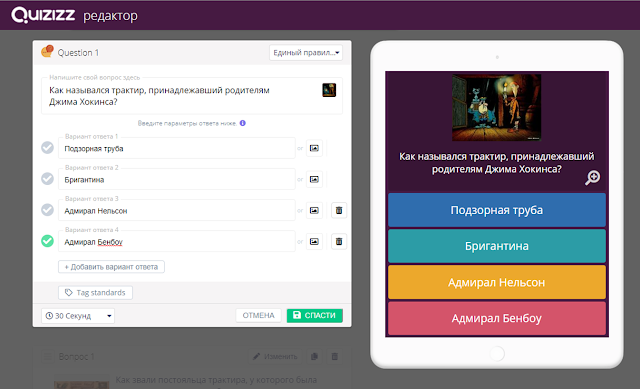Click the Question 1 title text

[78, 53]
